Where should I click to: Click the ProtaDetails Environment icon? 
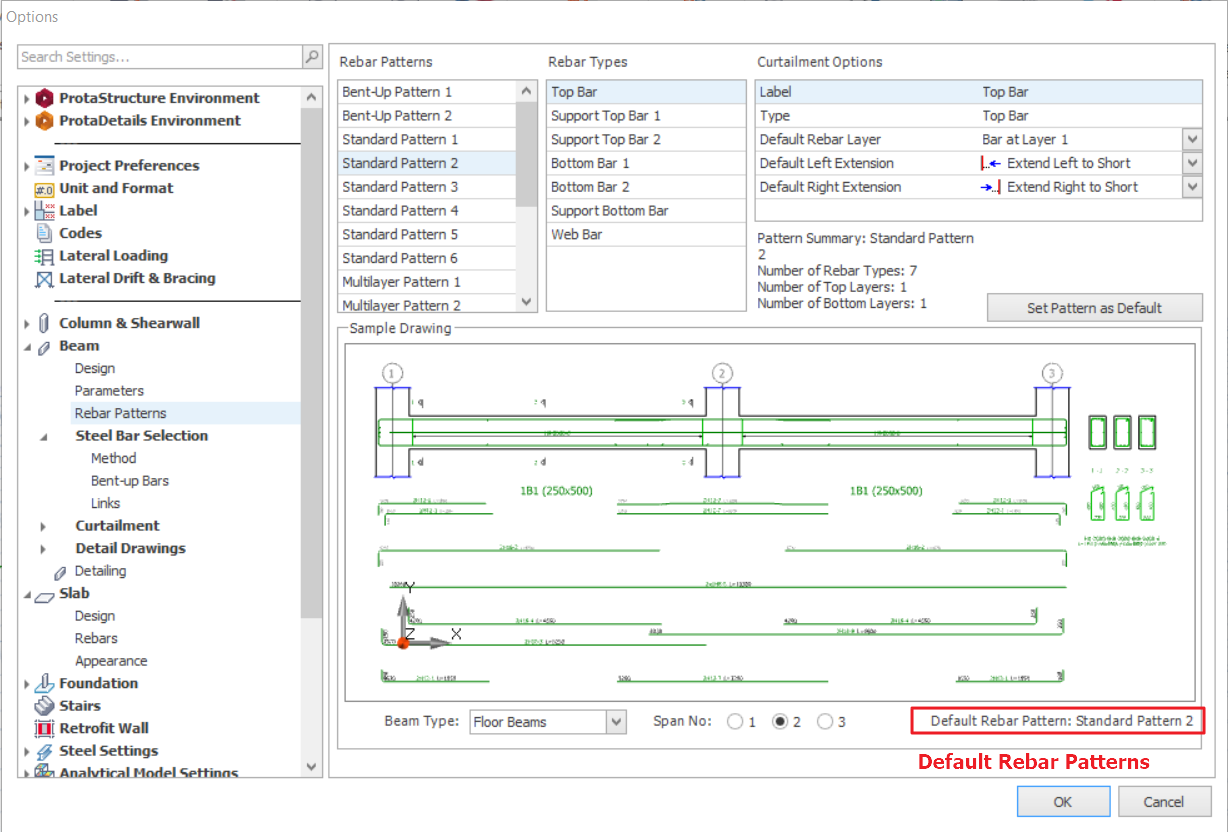(44, 121)
